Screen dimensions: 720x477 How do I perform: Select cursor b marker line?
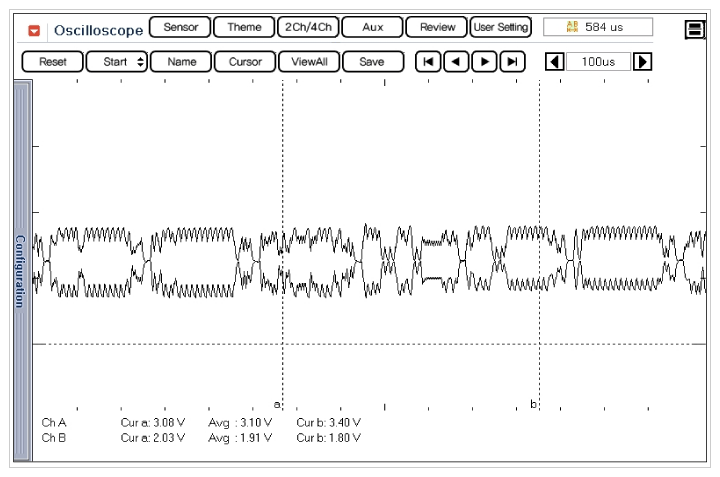coord(540,243)
